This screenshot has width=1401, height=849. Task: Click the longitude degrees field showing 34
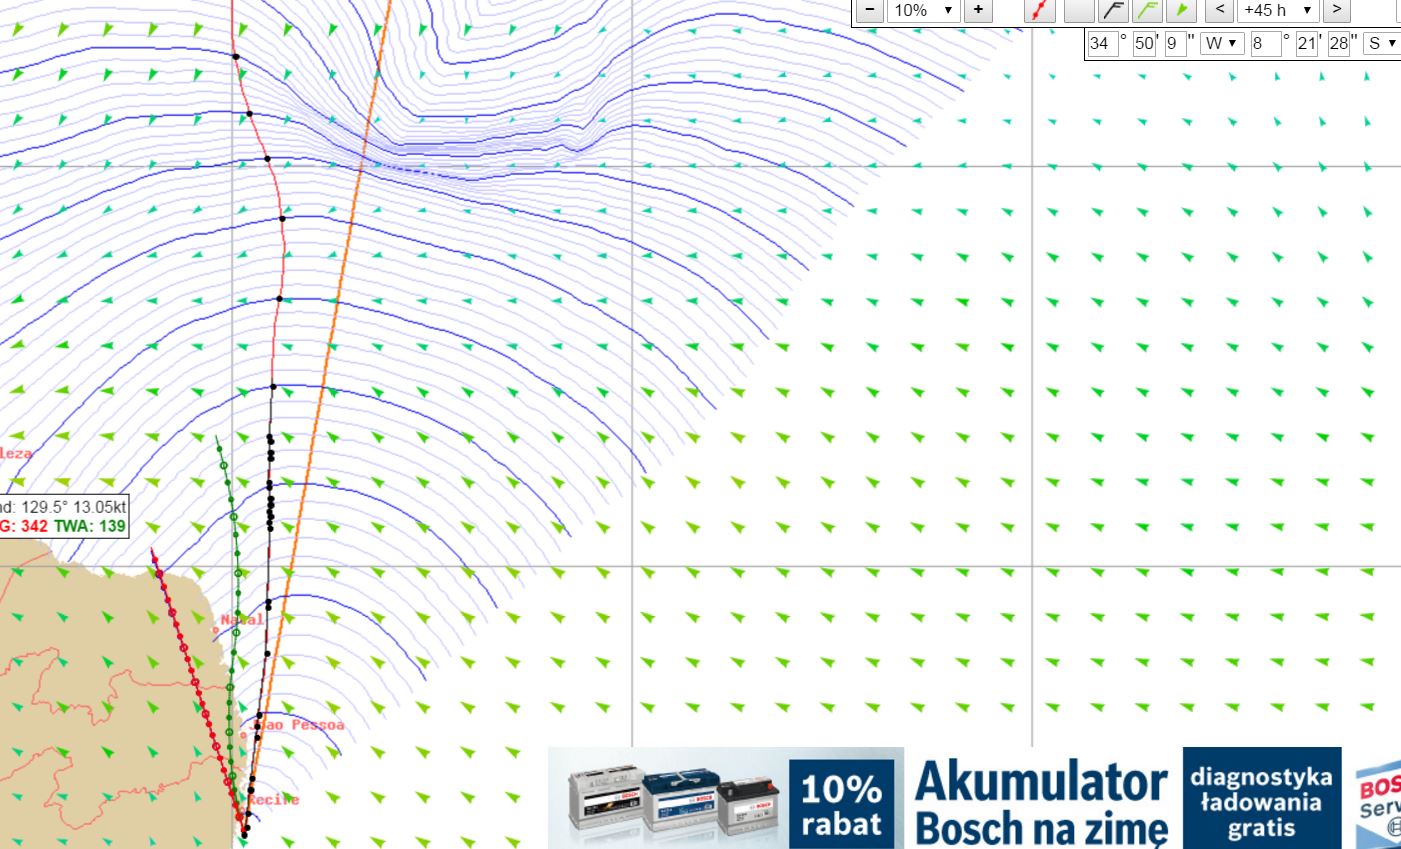[1103, 43]
